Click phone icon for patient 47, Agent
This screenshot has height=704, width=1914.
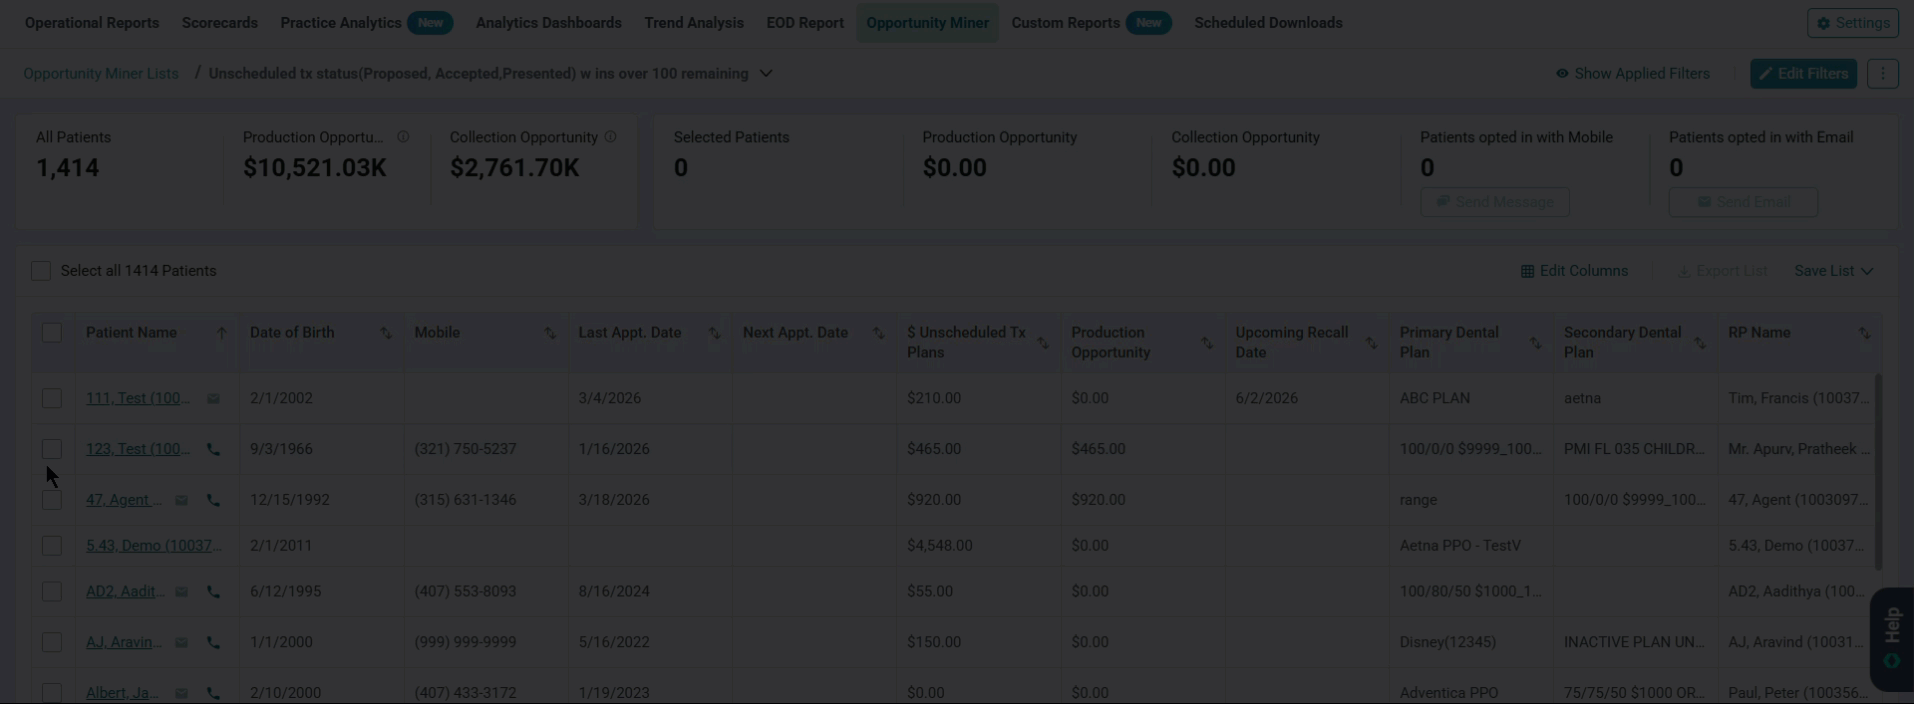point(213,500)
